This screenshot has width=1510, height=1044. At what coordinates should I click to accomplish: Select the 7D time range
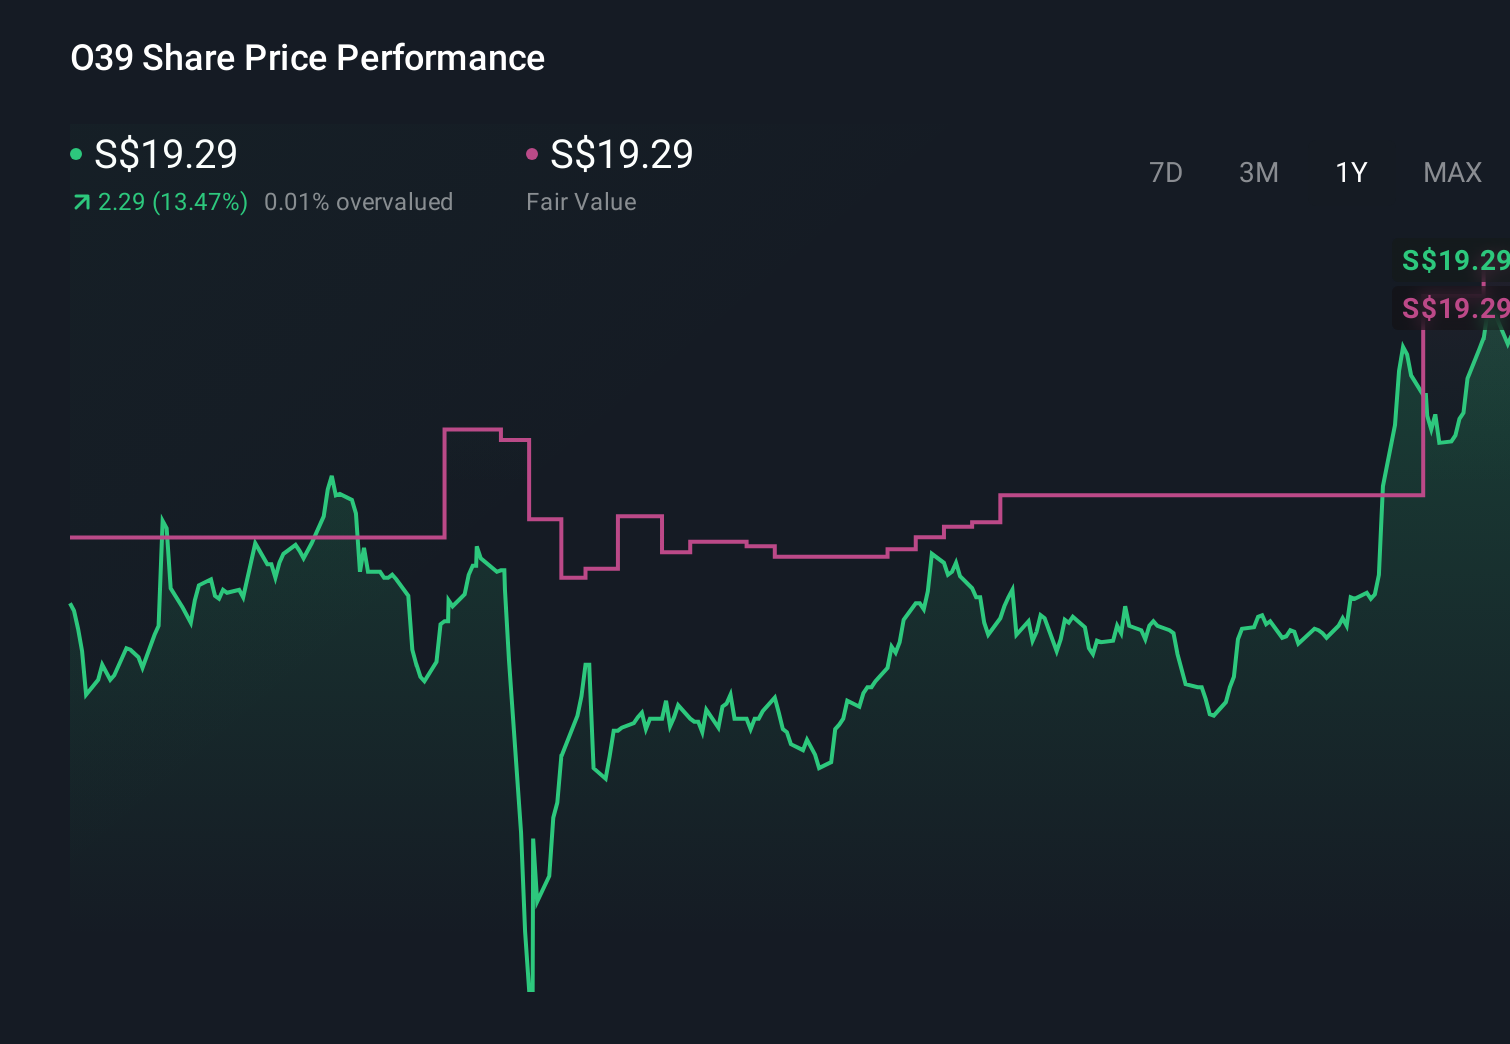(x=1167, y=172)
